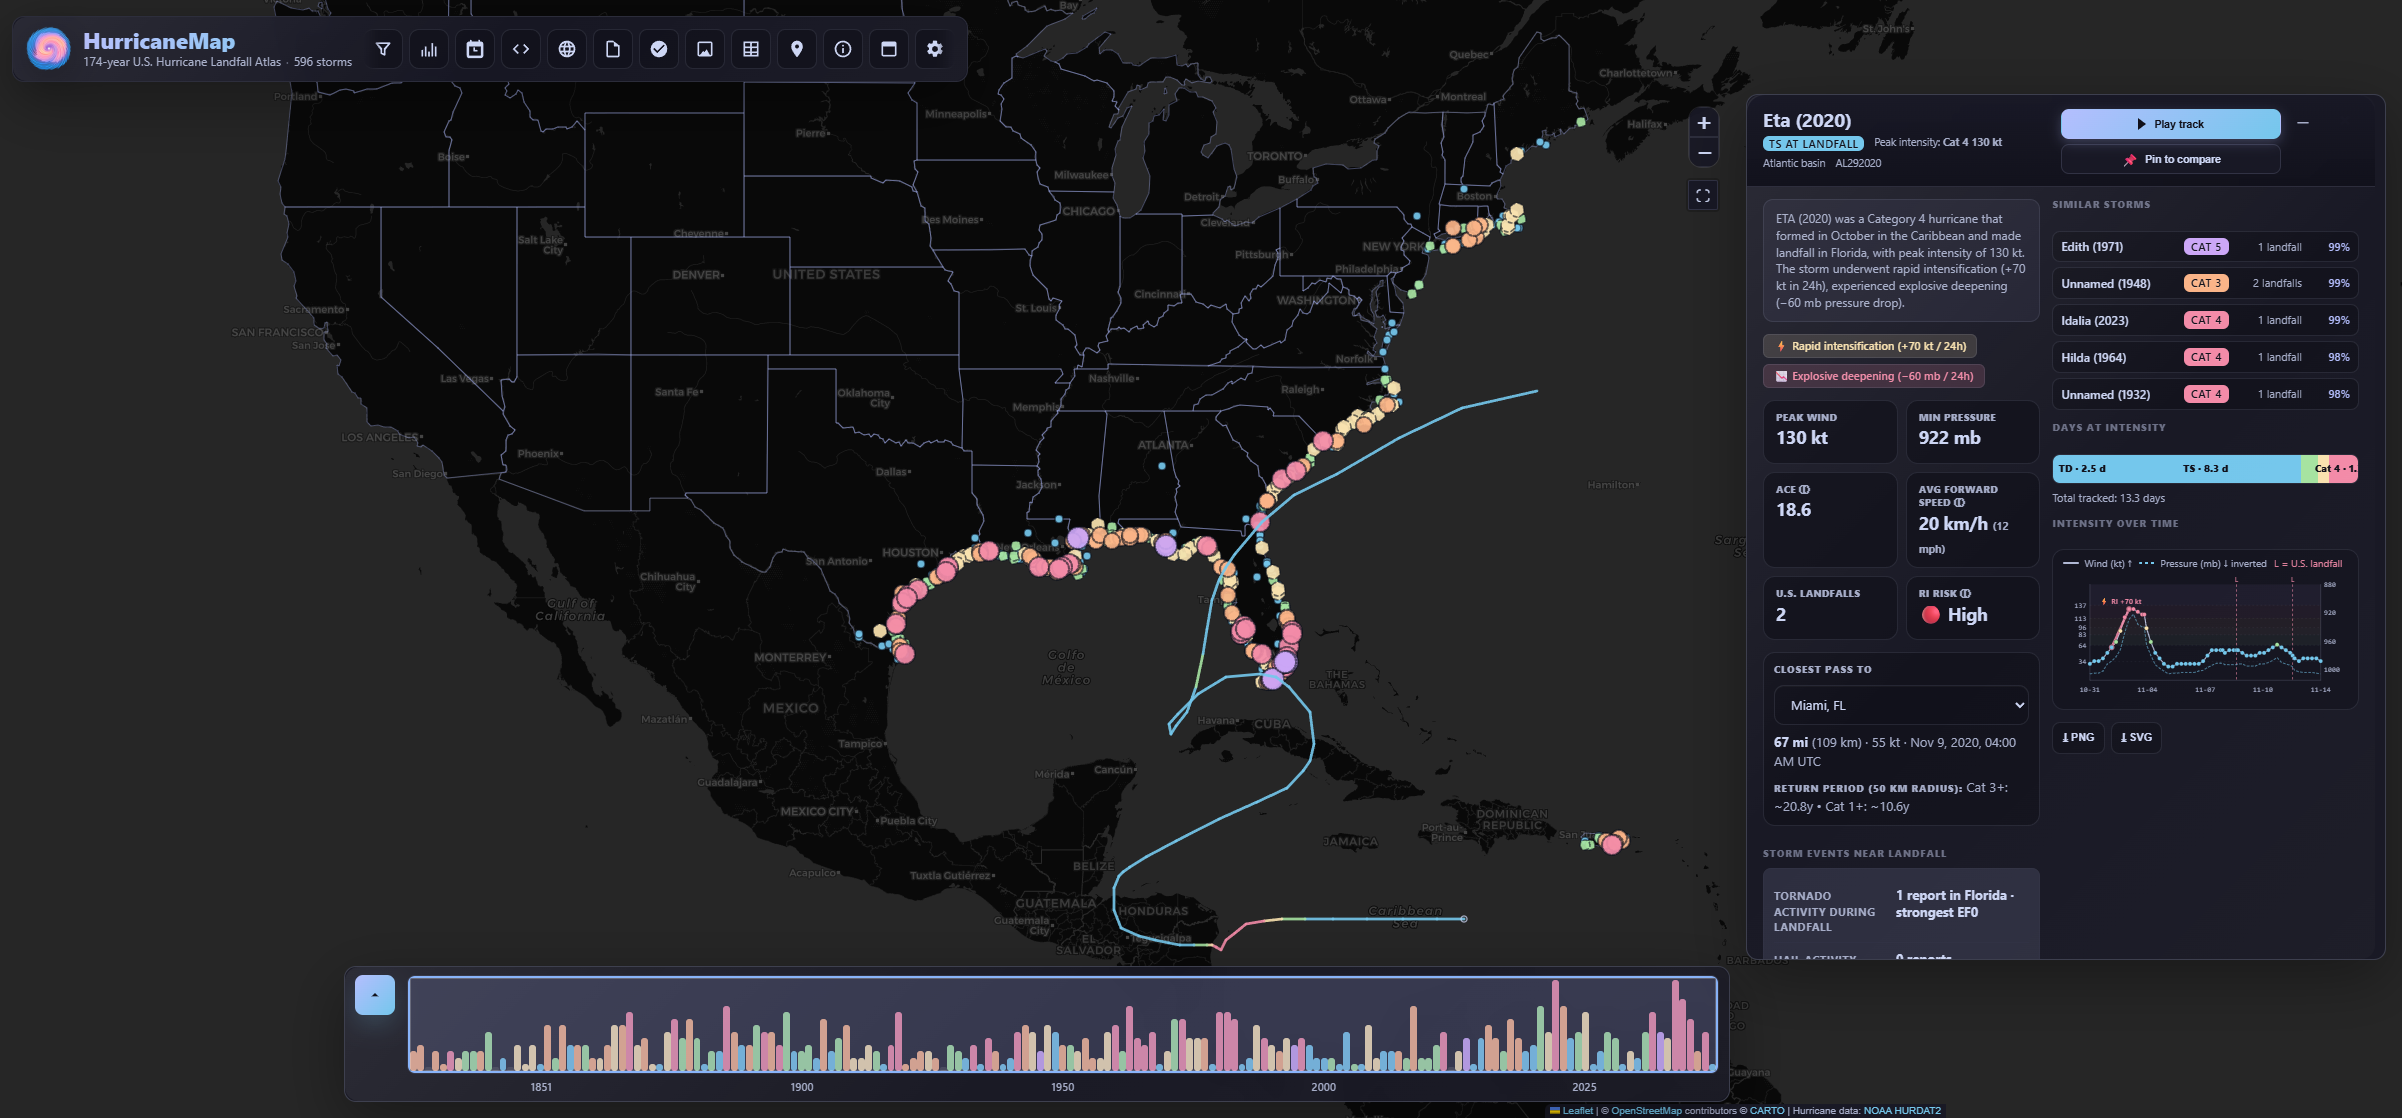Open similar storm Unnamed (1948)

tap(2205, 284)
